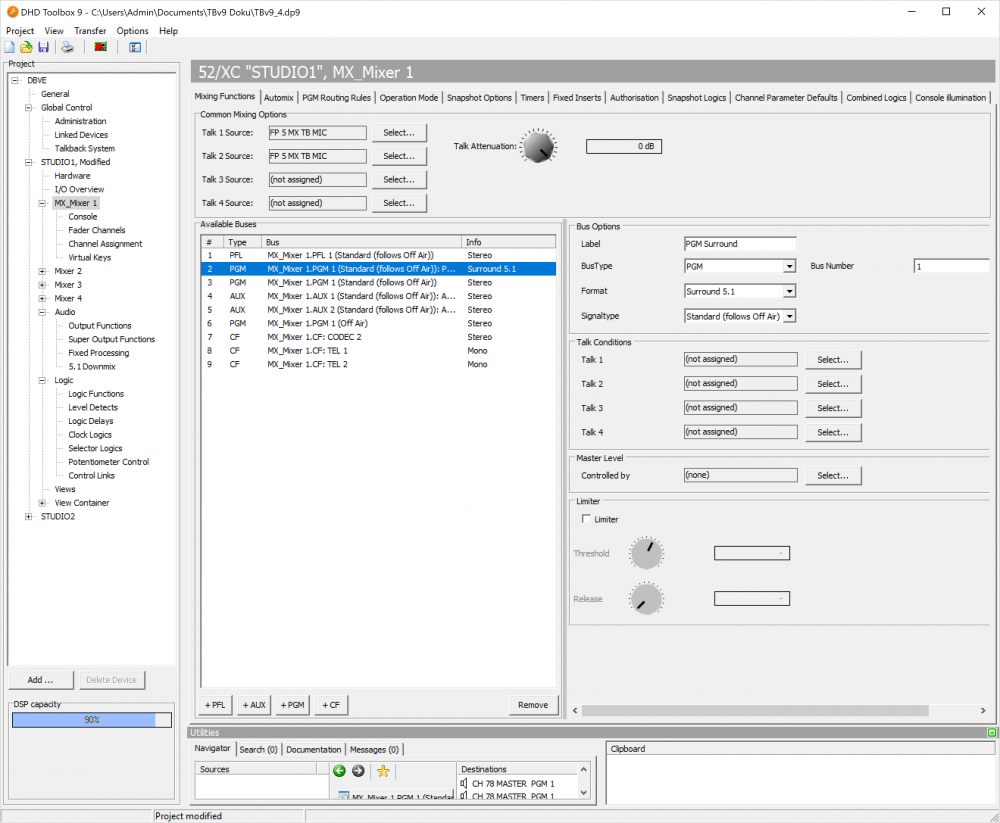The width and height of the screenshot is (1000, 823).
Task: Click the yellow star favorites icon in Navigator
Action: pyautogui.click(x=383, y=771)
